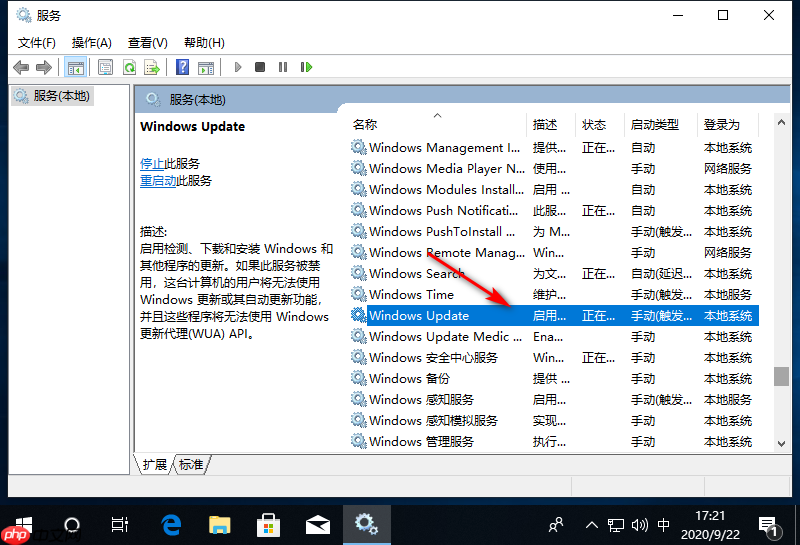Open Cortana search circle on taskbar
This screenshot has height=545, width=800.
(71, 525)
